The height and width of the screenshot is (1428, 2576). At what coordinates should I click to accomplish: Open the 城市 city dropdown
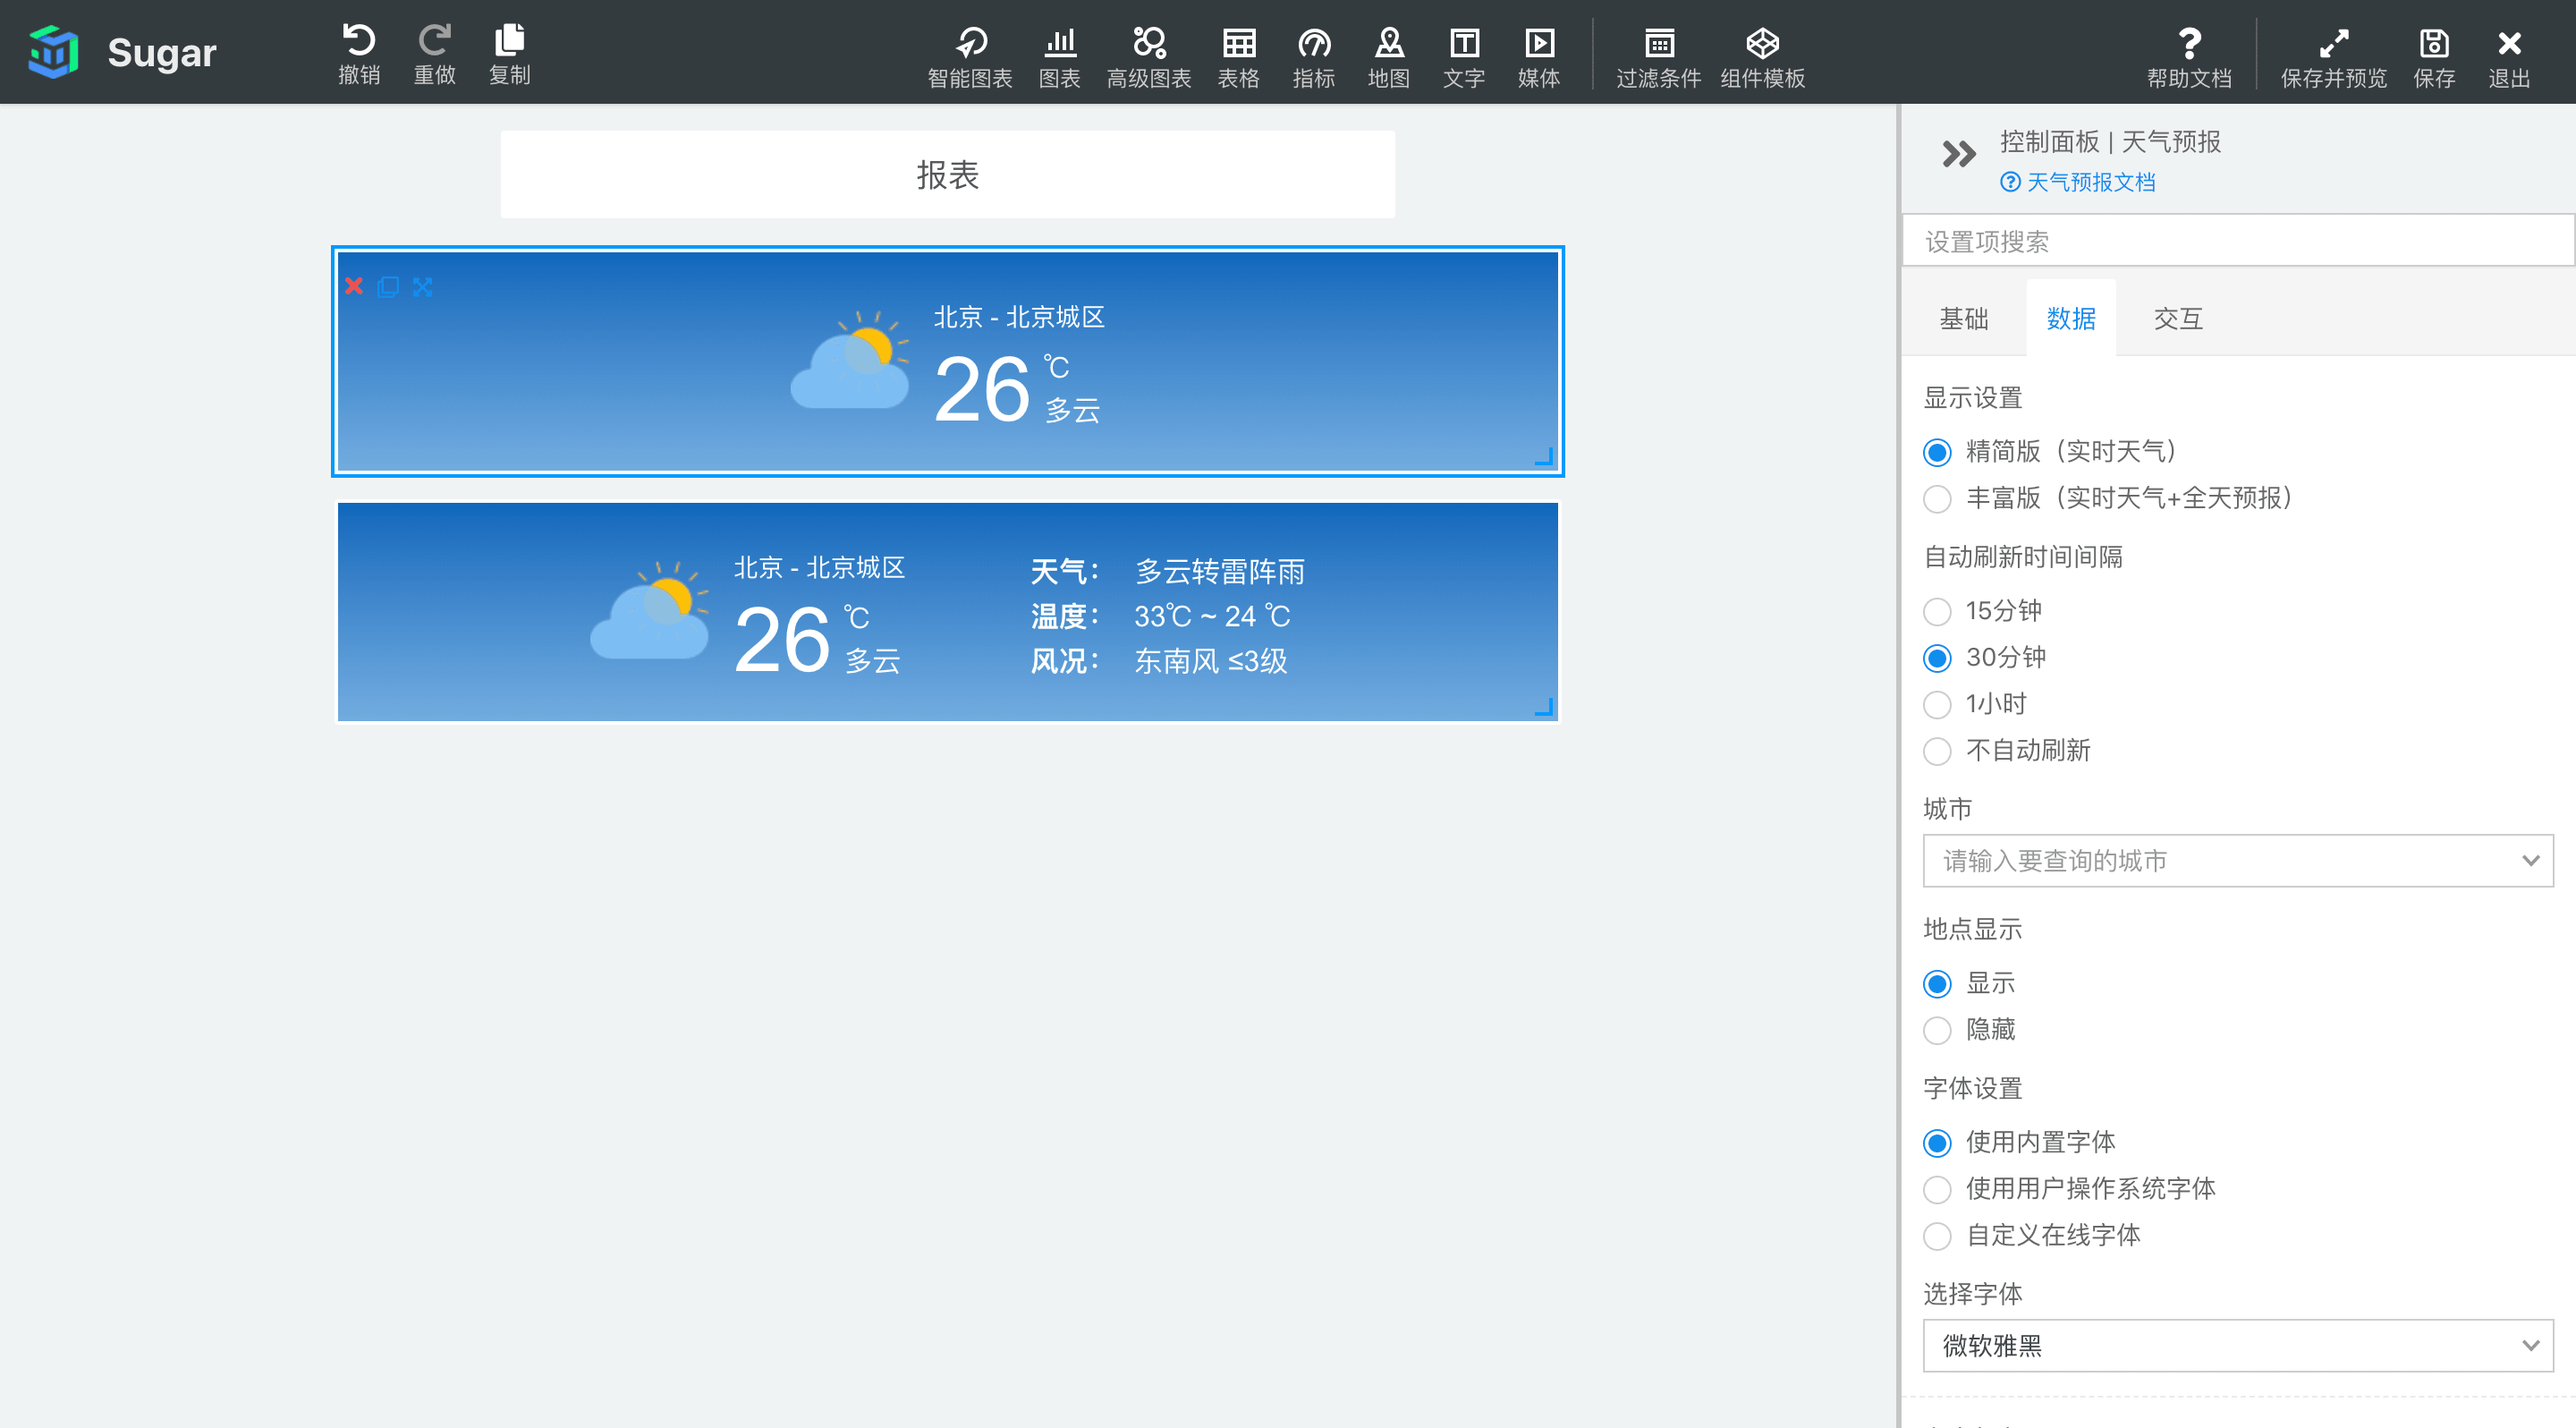click(x=2238, y=861)
